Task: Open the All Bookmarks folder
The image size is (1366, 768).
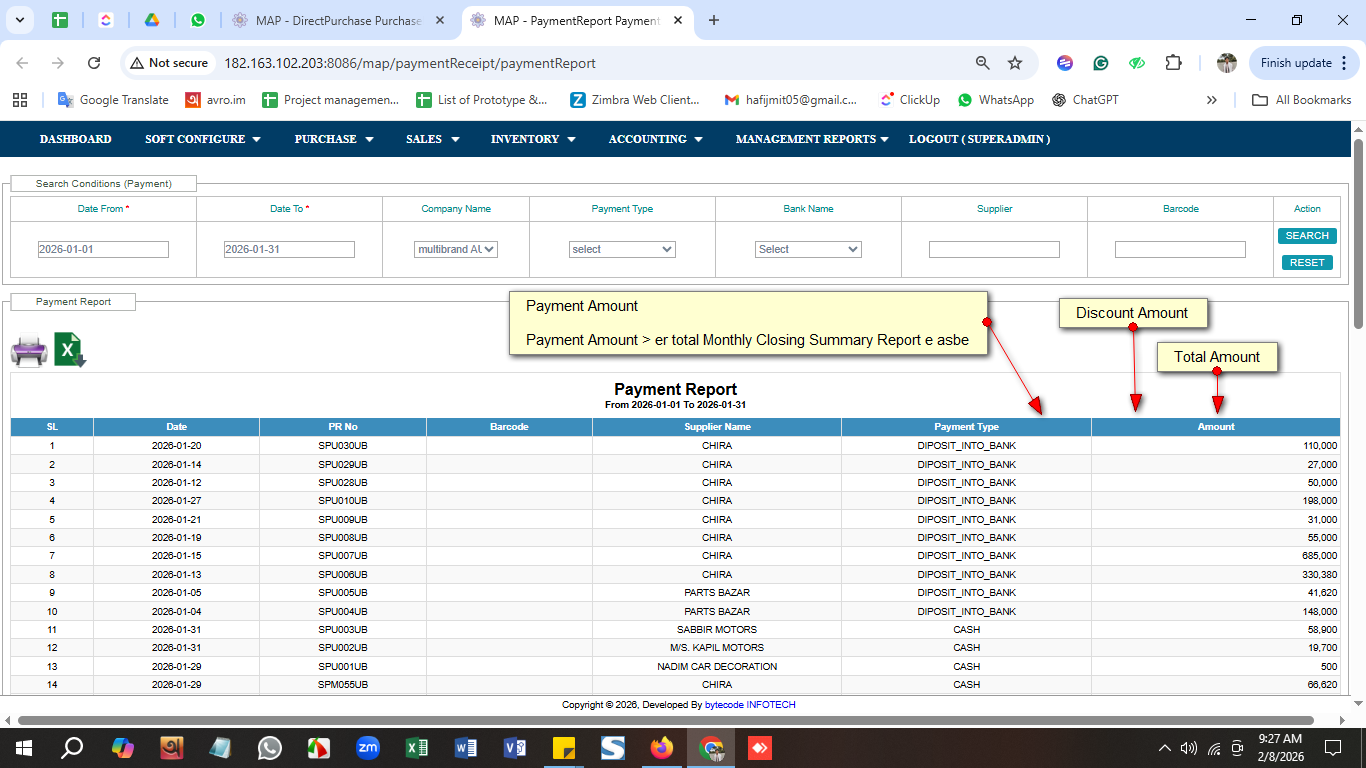Action: 1302,100
